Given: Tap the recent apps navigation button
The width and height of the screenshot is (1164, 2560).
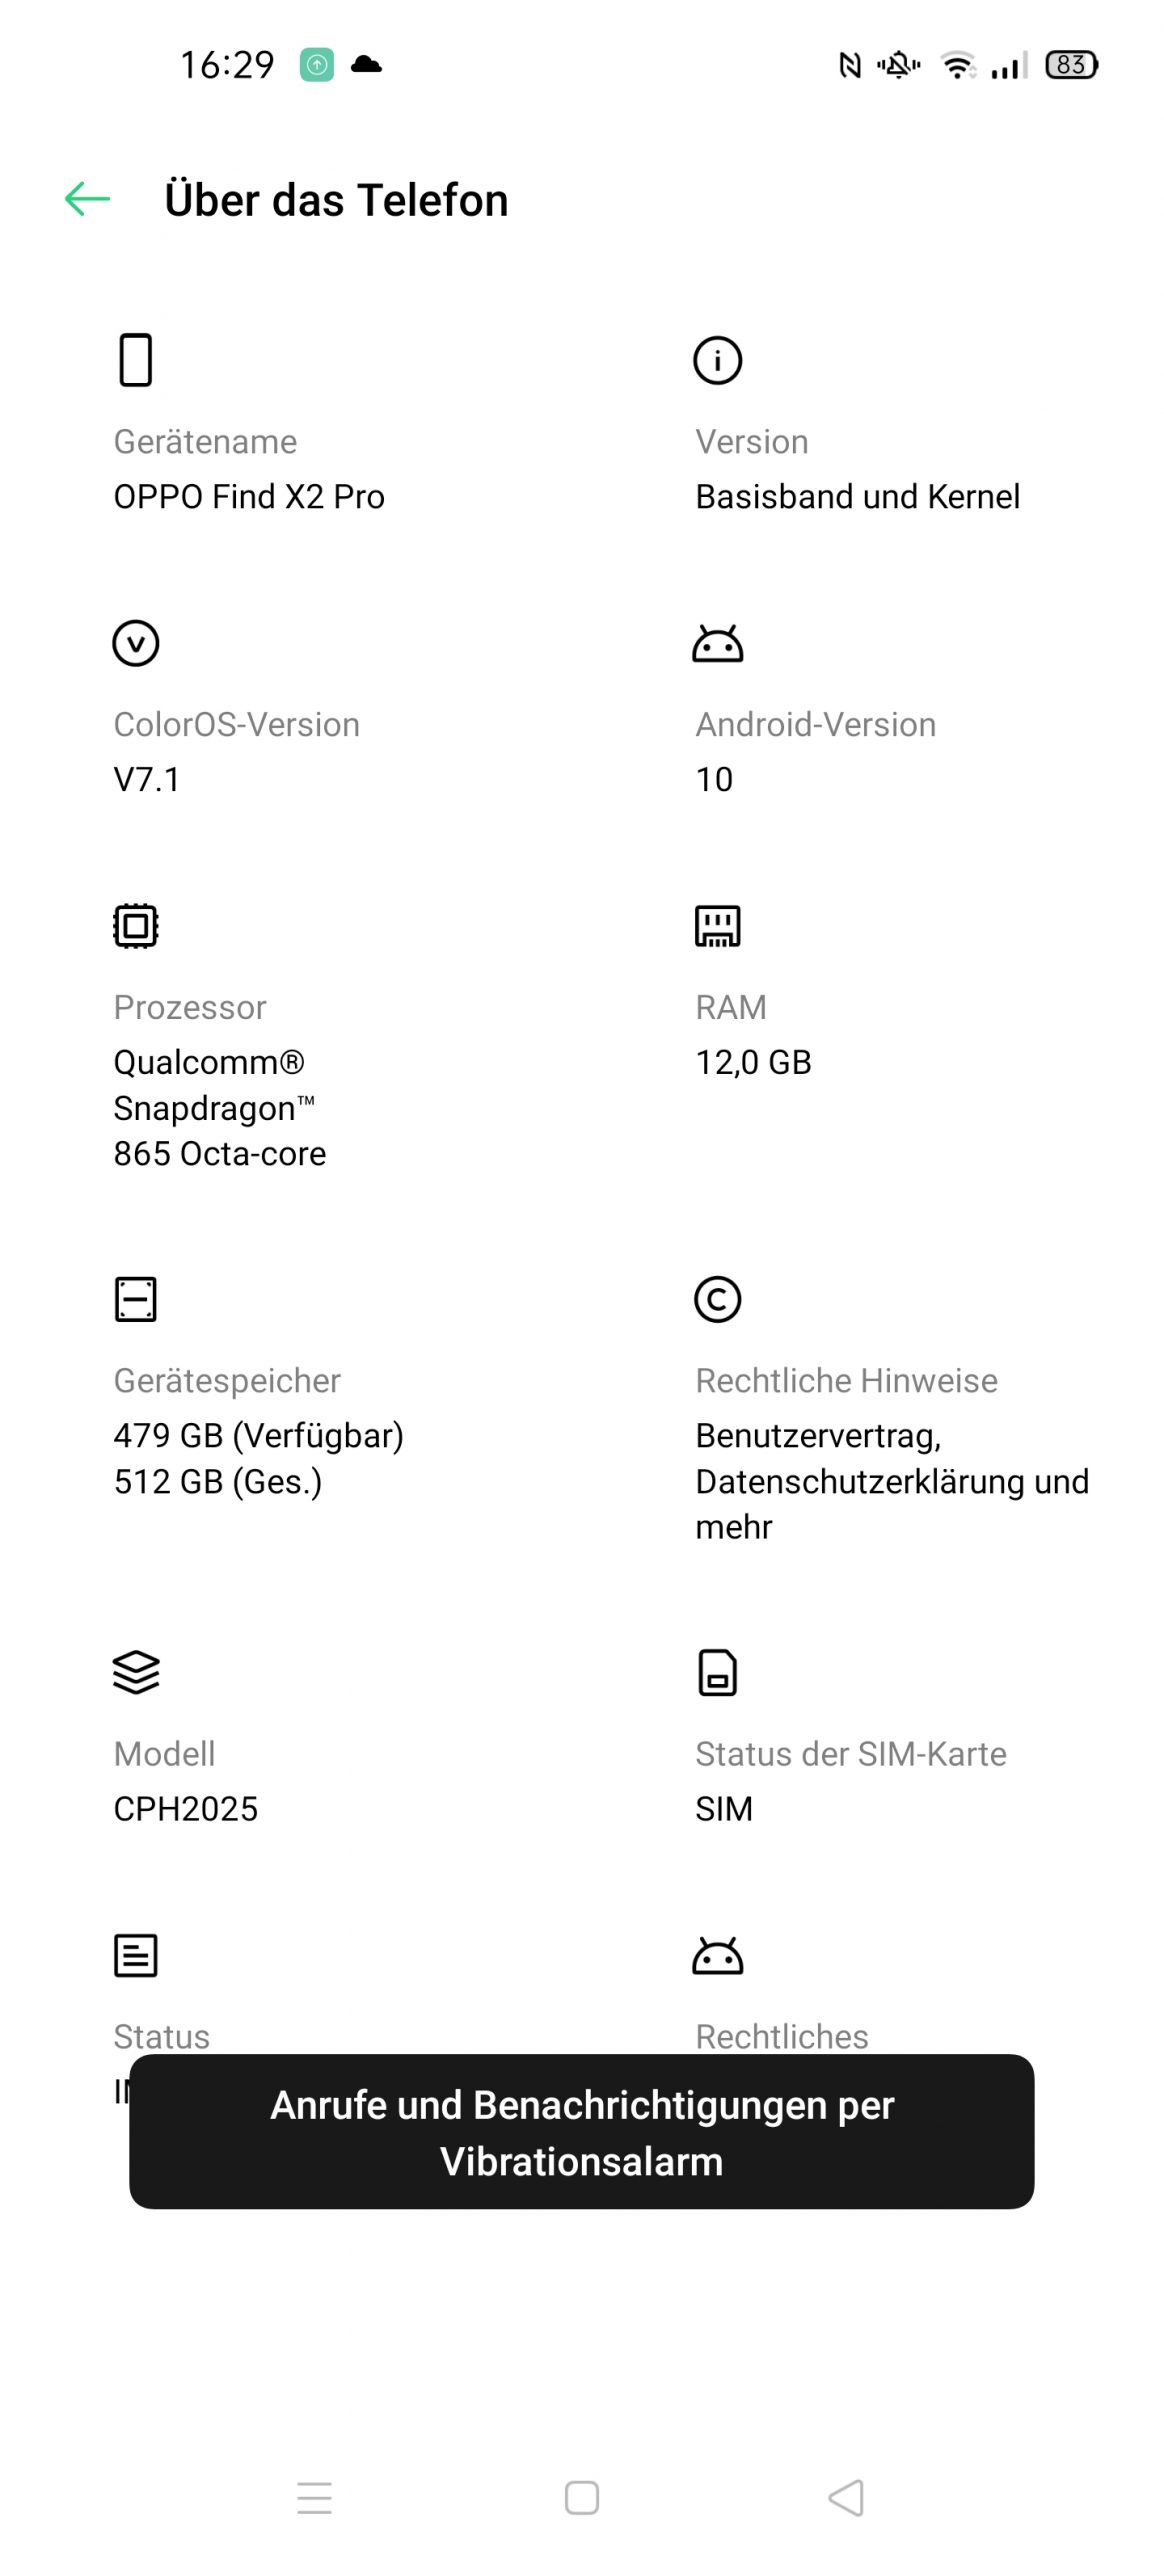Looking at the screenshot, I should (314, 2497).
